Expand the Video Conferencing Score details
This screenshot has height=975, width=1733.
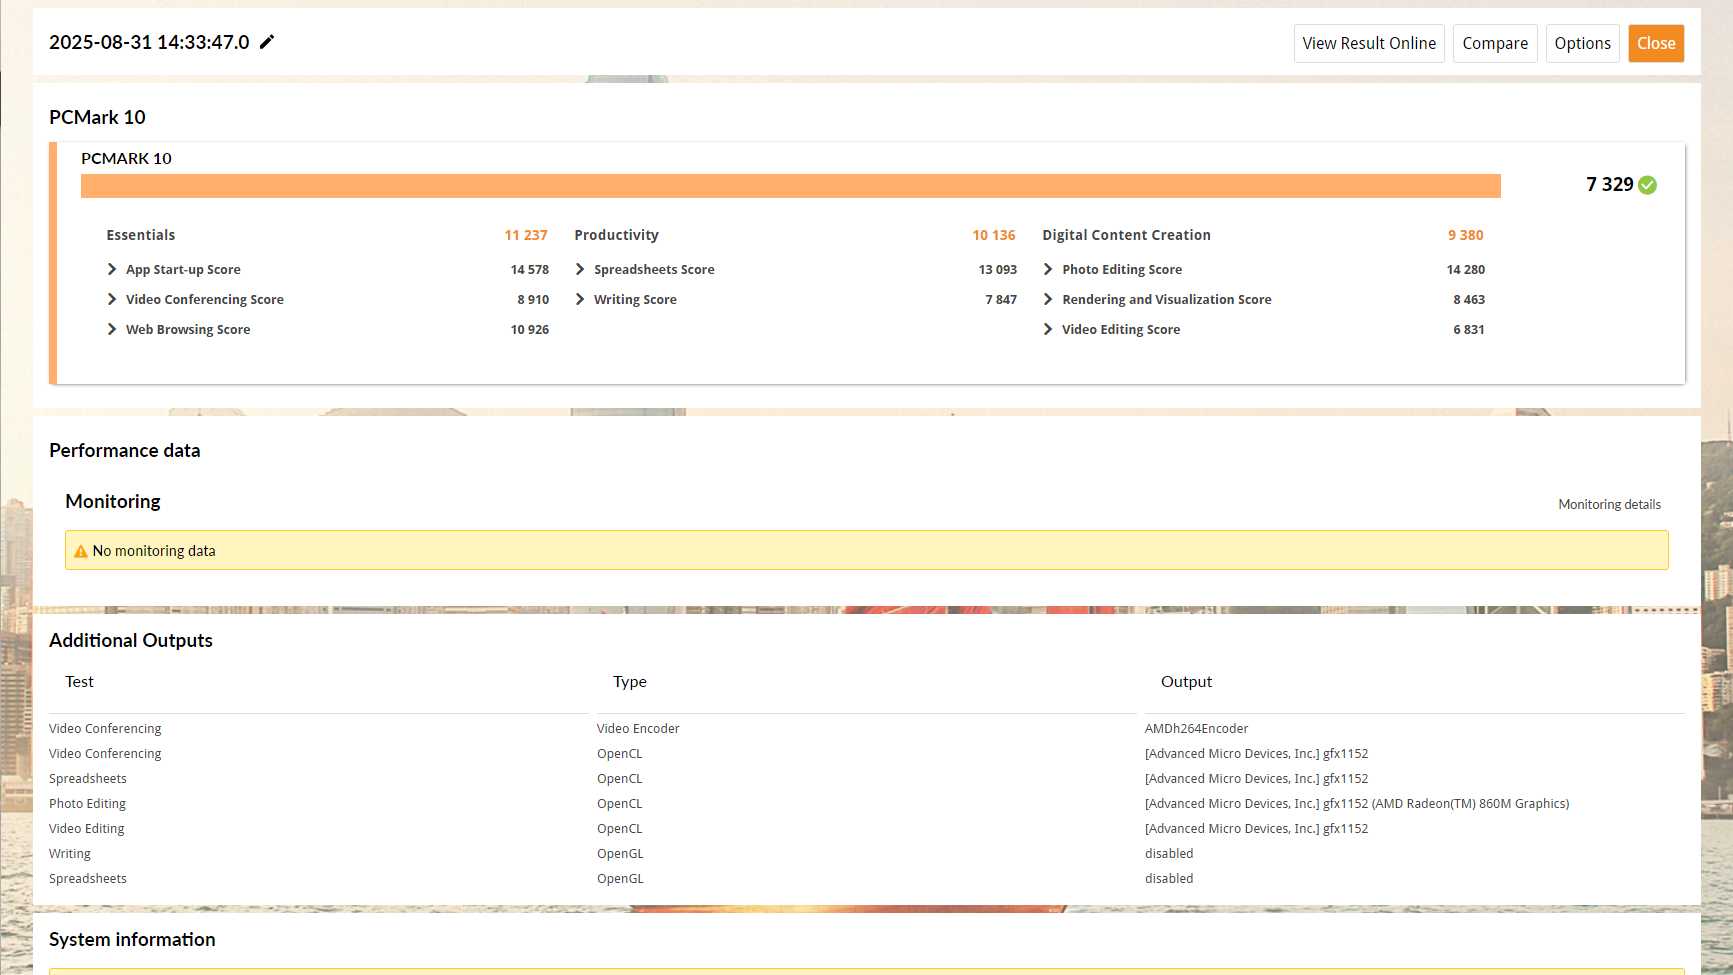(112, 299)
